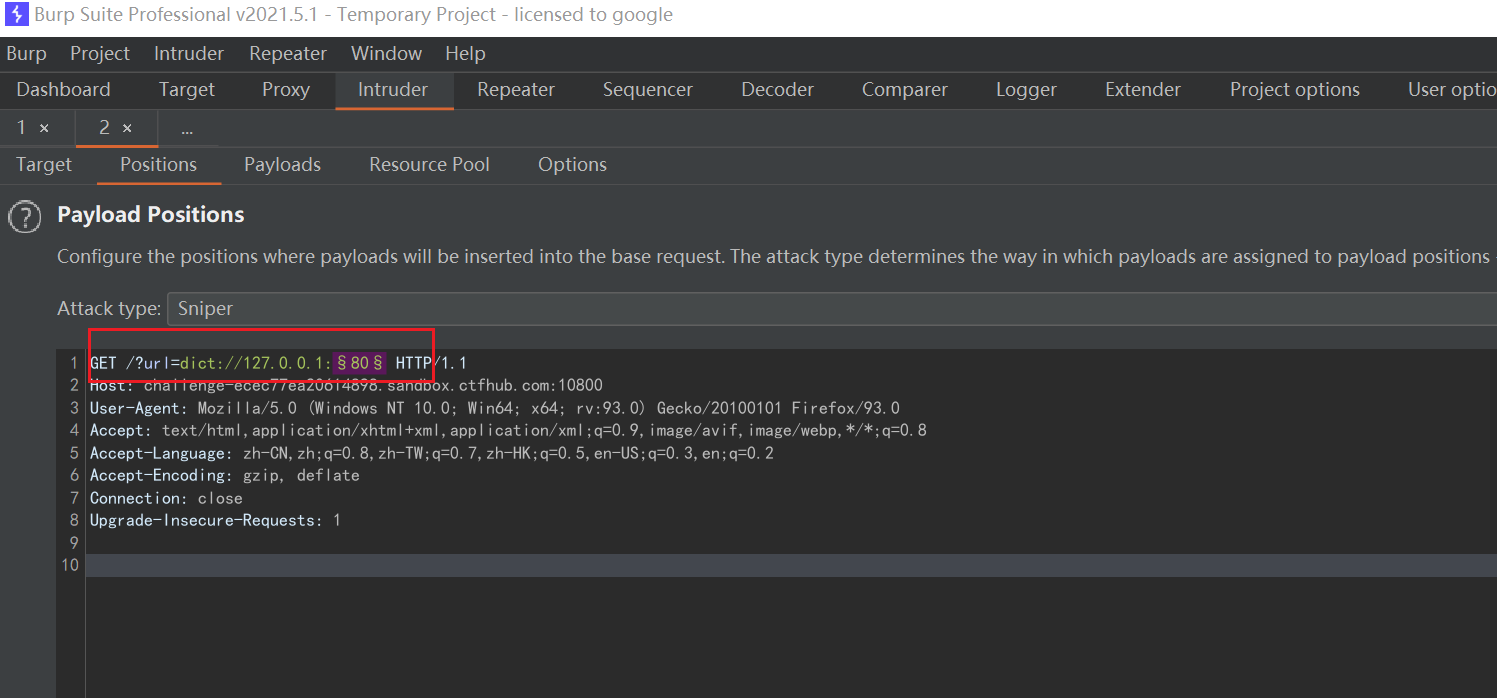This screenshot has width=1497, height=698.
Task: Click the empty line 10 in the editor
Action: [x=790, y=565]
